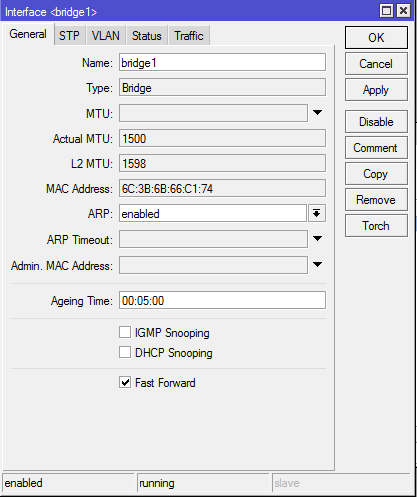Click the enabled status bar entry
The height and width of the screenshot is (497, 417).
(x=68, y=483)
